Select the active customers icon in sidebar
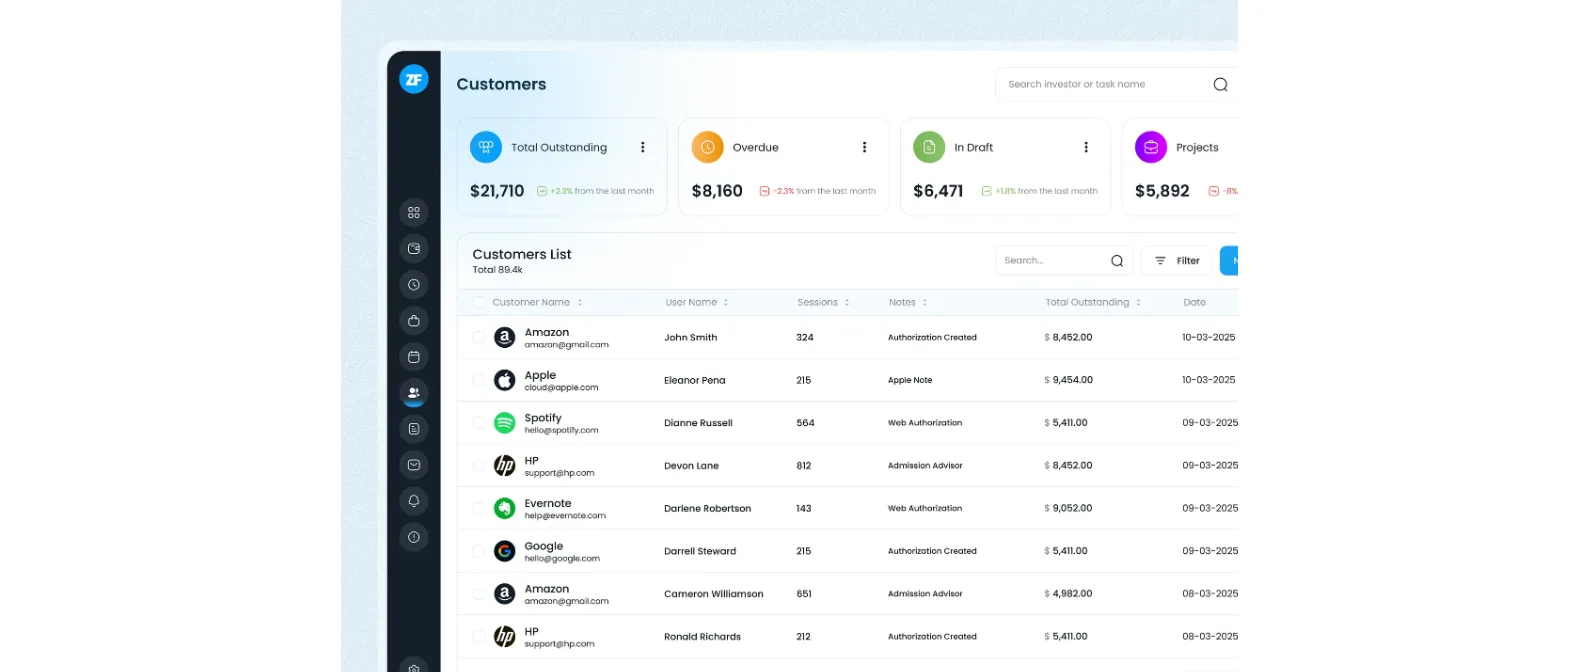This screenshot has height=672, width=1579. click(x=414, y=393)
